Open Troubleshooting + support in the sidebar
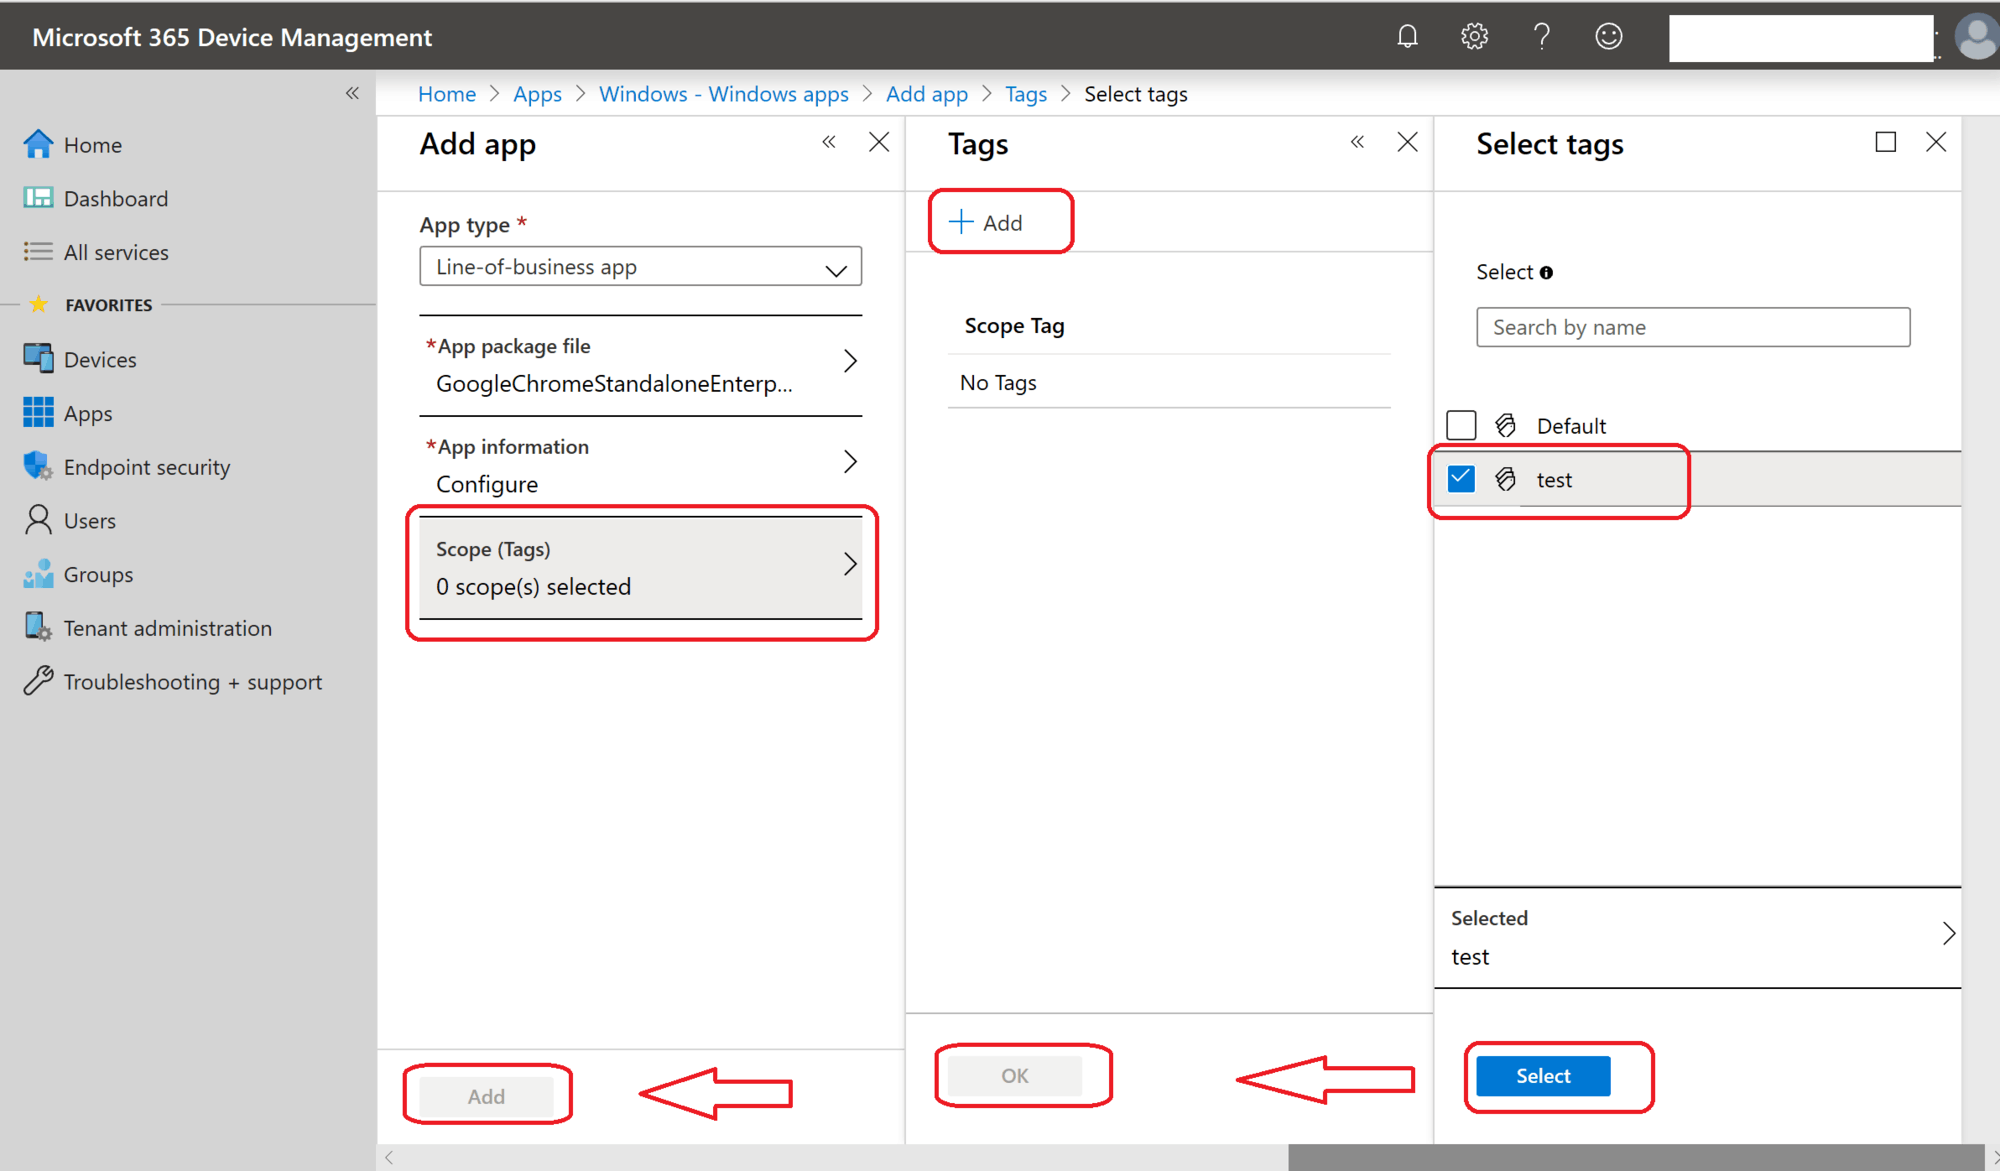This screenshot has height=1171, width=2000. tap(192, 682)
